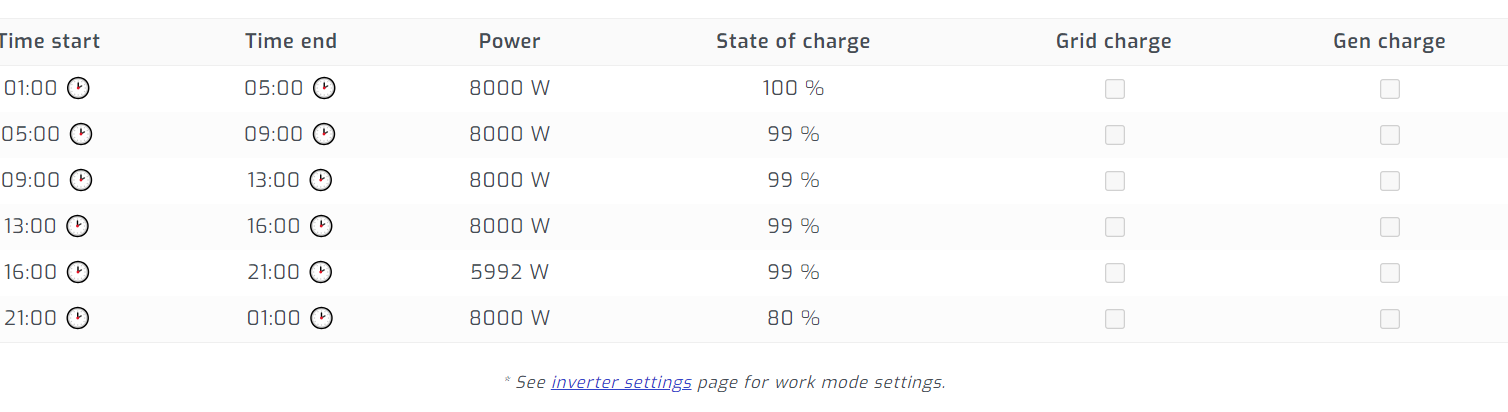Edit the 5992 W power value
The image size is (1508, 412).
(509, 272)
